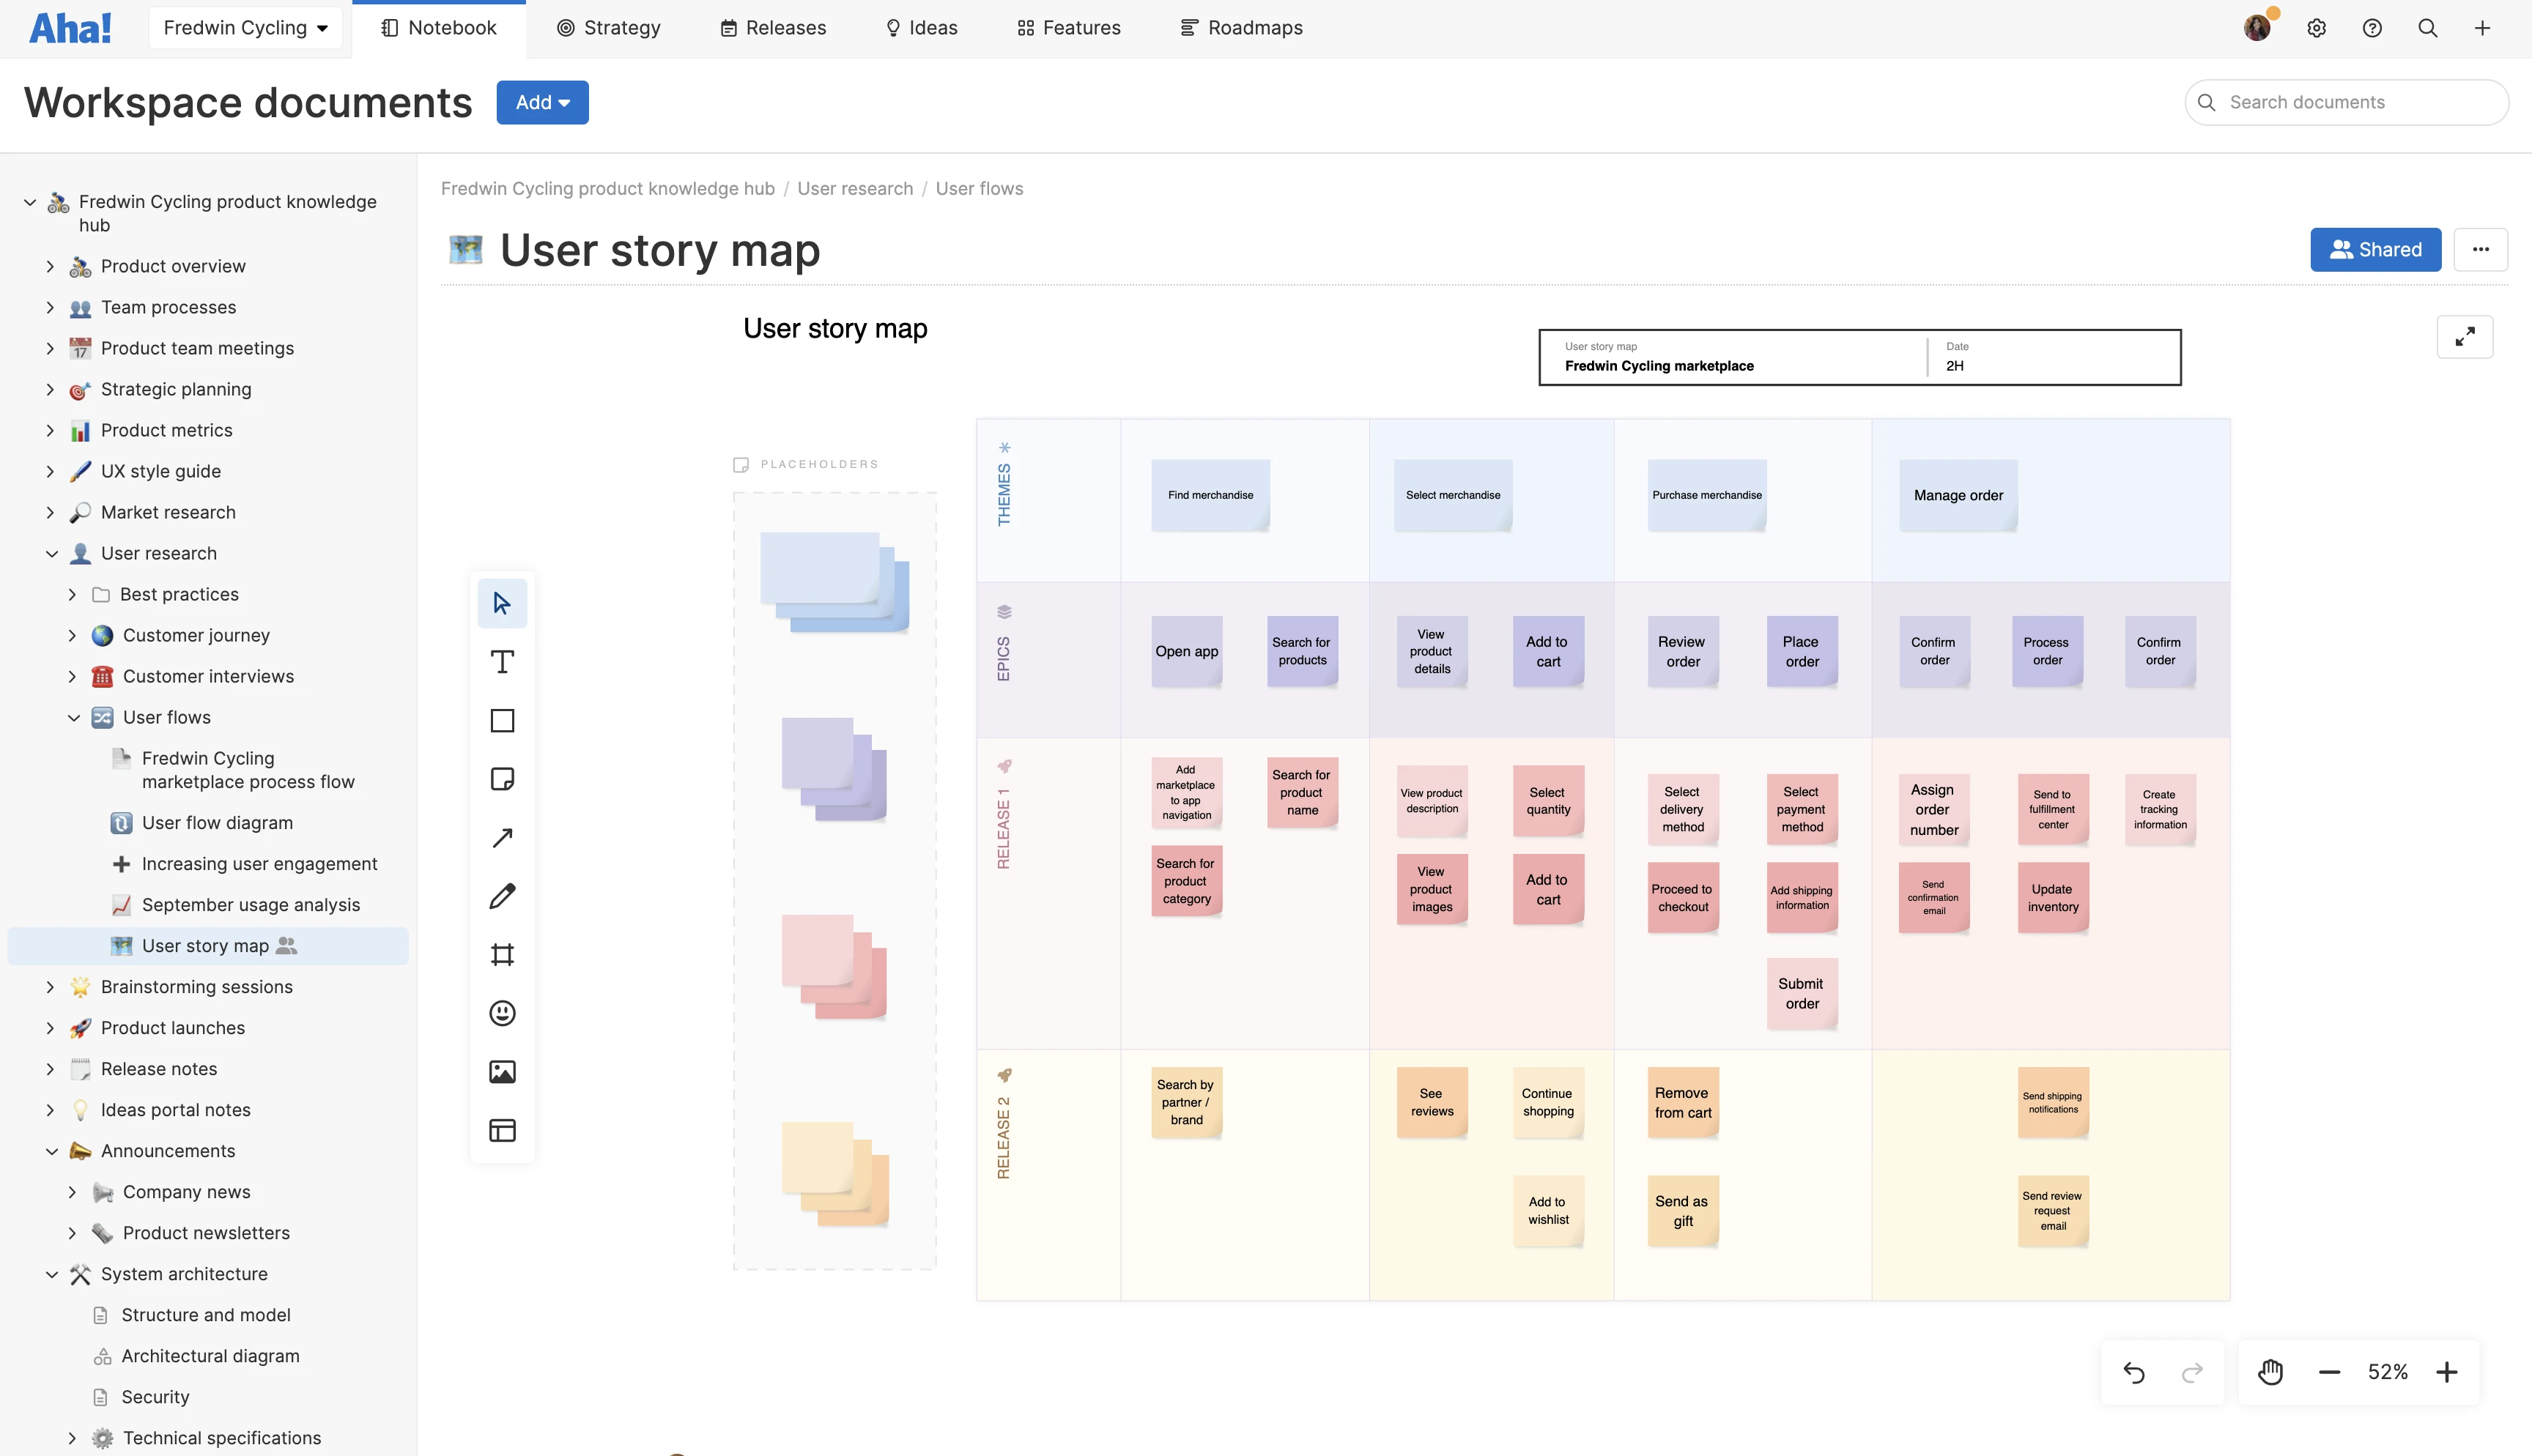The image size is (2532, 1456).
Task: Open the Add dropdown button
Action: (542, 102)
